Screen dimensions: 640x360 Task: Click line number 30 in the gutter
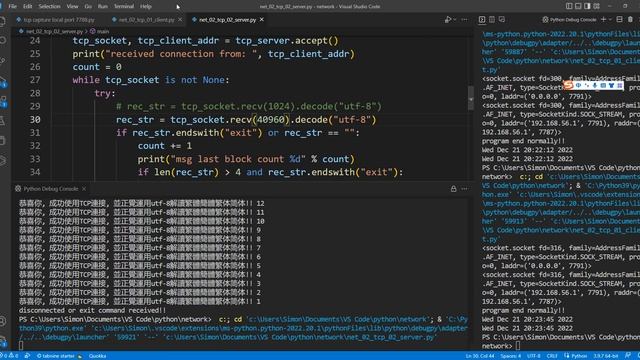pos(35,120)
